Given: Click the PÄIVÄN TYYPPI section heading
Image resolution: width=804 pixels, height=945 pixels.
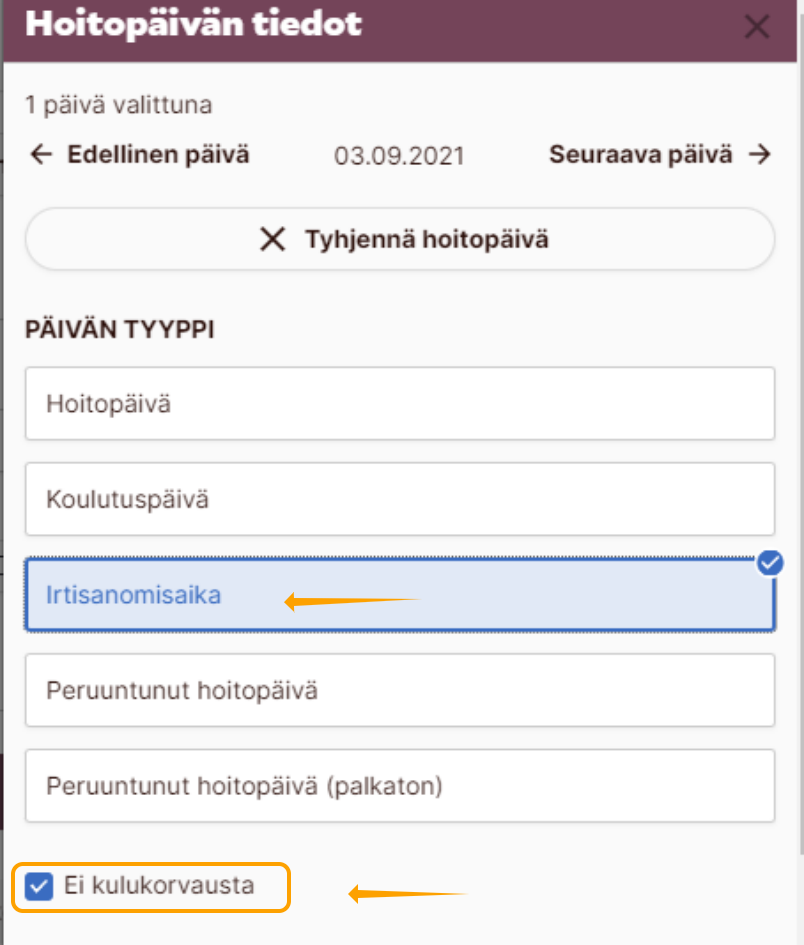Looking at the screenshot, I should 120,330.
